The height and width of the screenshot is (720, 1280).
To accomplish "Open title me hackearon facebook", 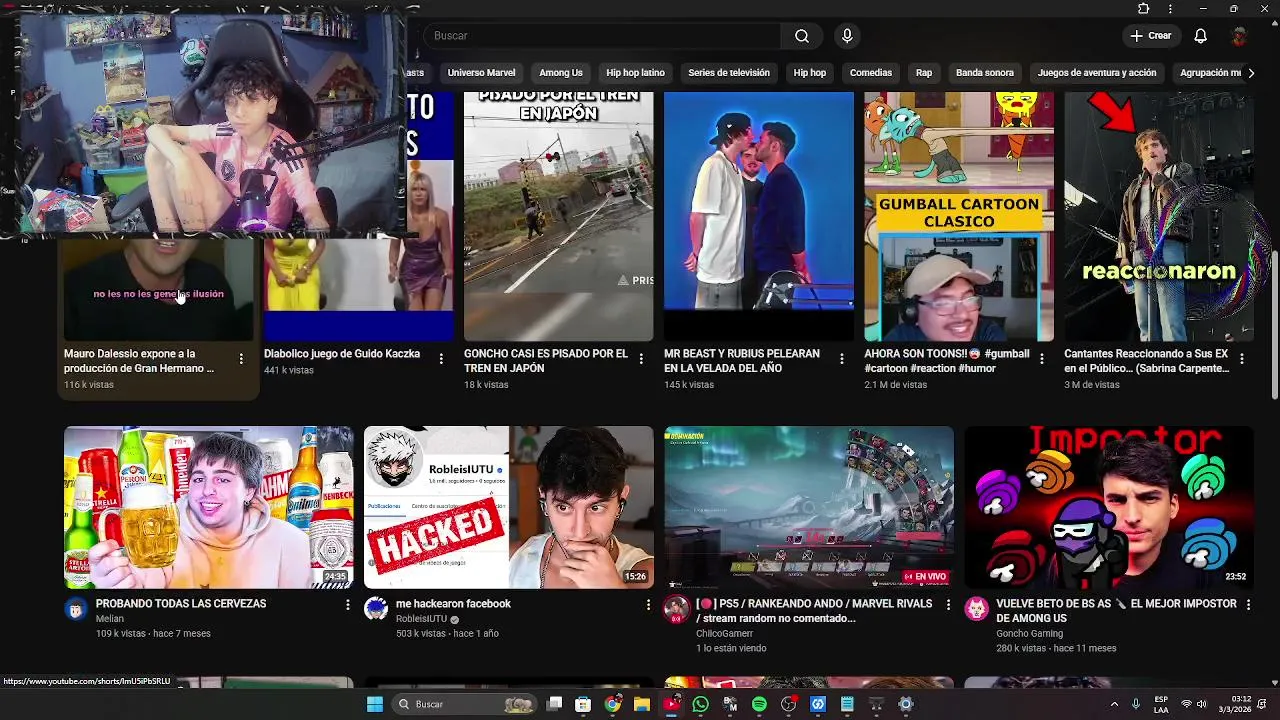I will [x=453, y=604].
